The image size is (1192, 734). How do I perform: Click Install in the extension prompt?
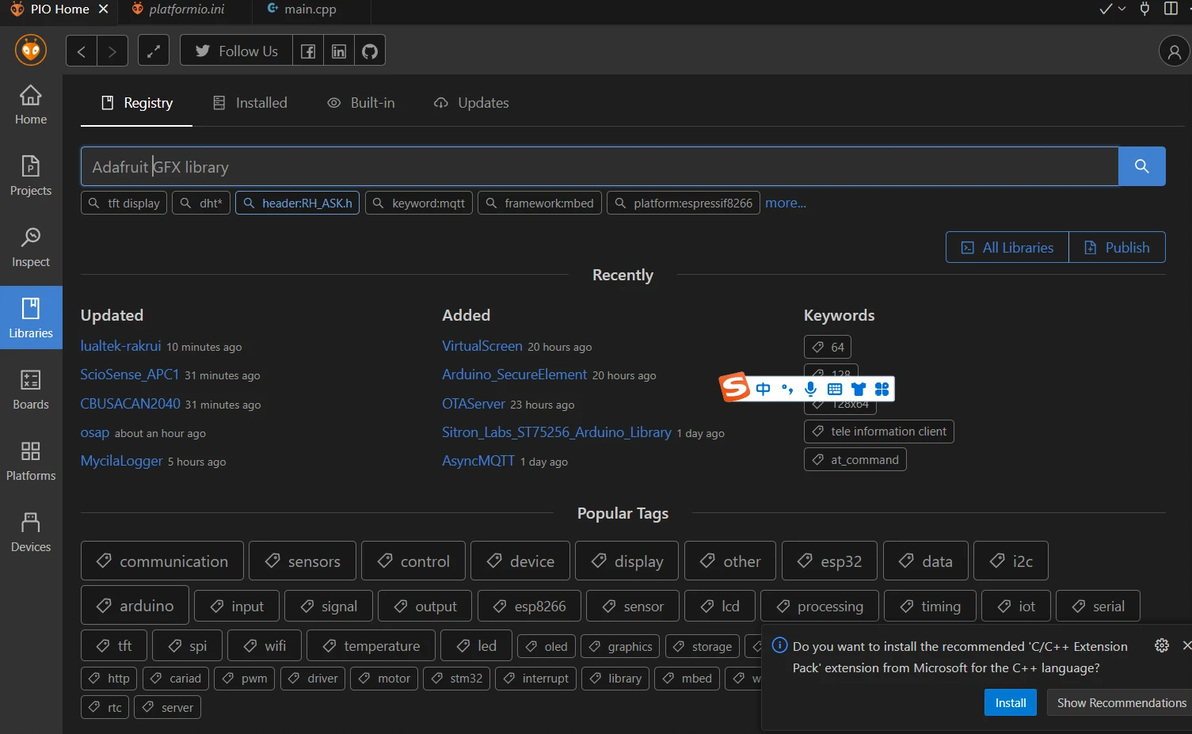click(x=1010, y=703)
